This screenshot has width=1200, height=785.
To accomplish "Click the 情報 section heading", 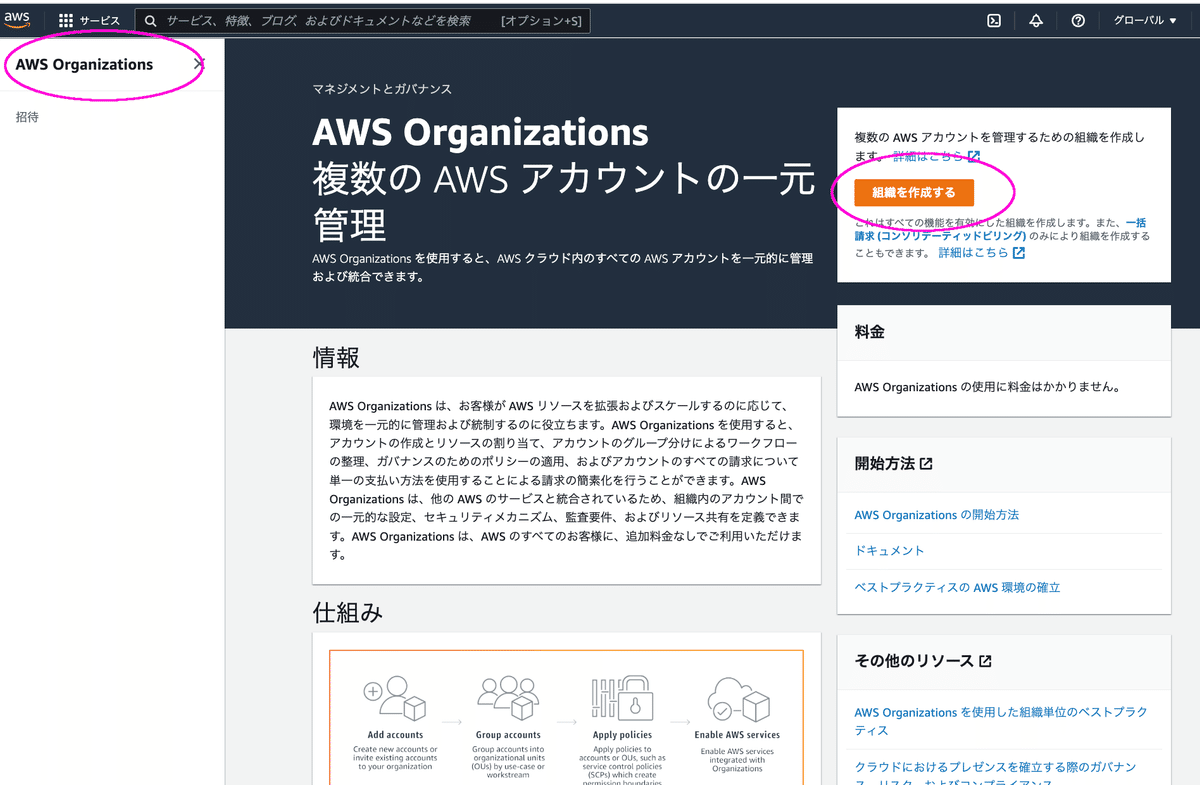I will pyautogui.click(x=336, y=357).
